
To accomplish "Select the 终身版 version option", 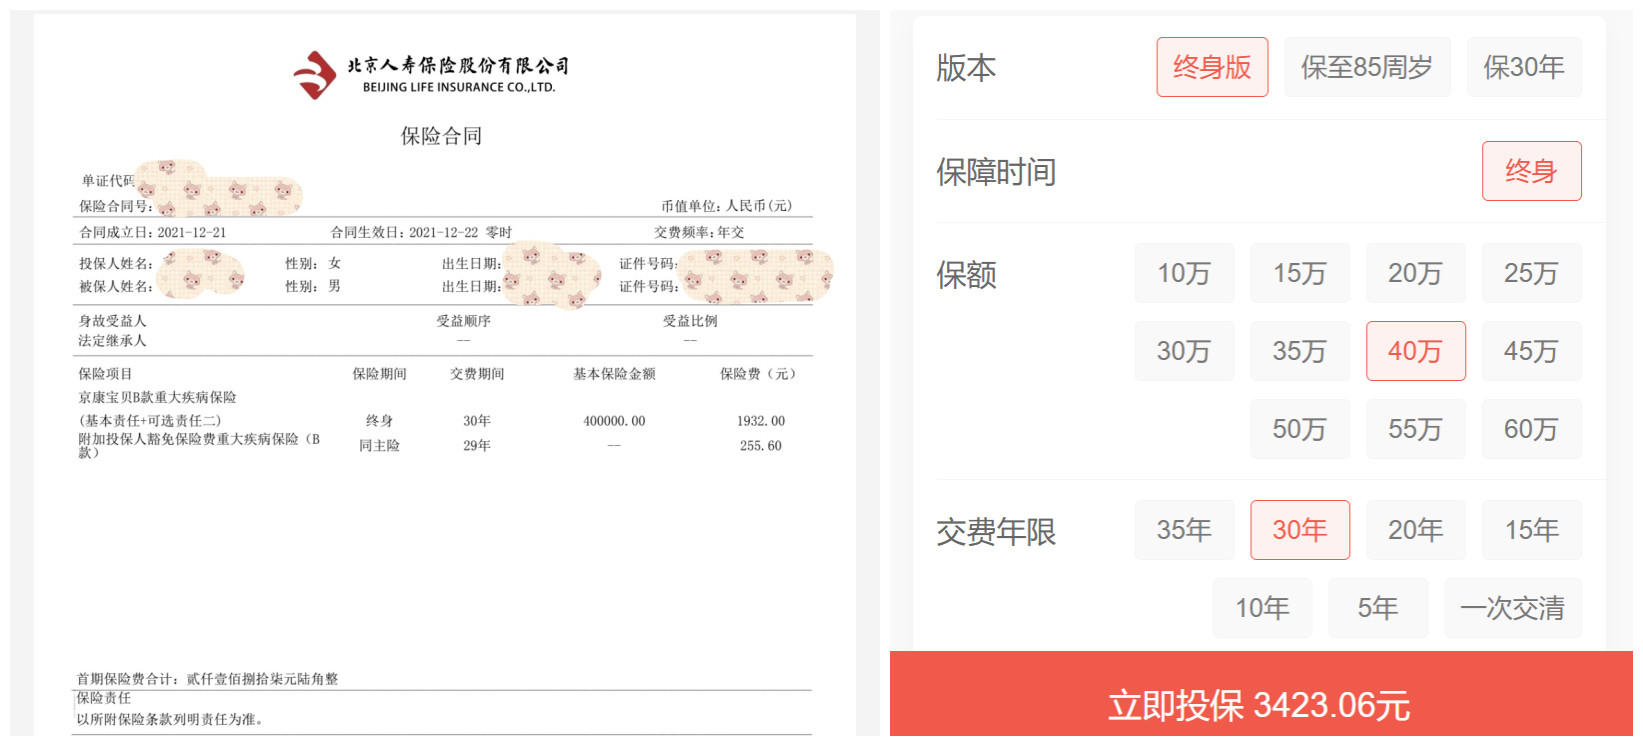I will click(1212, 67).
